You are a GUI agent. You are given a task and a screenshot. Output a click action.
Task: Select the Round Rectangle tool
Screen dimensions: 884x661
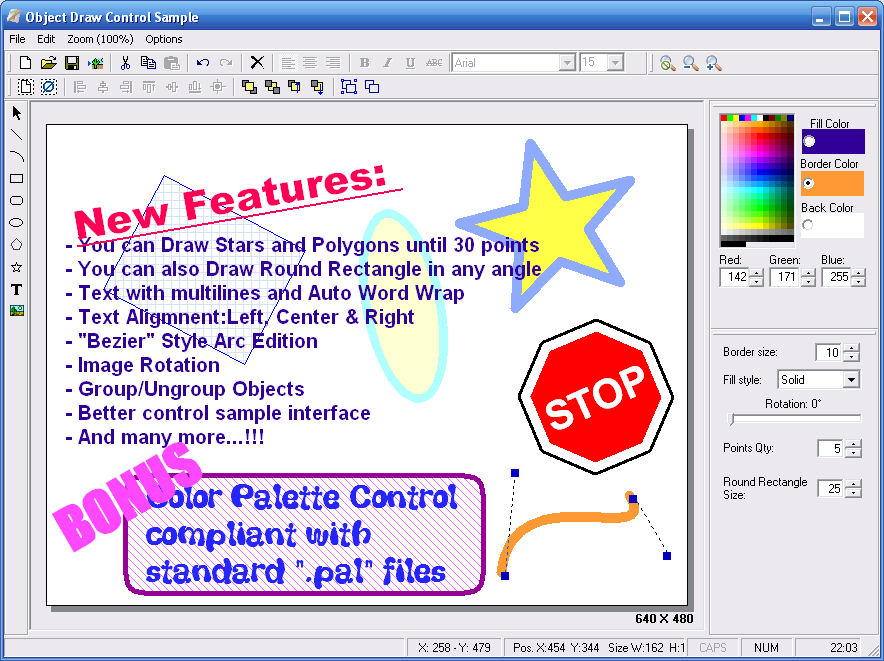[16, 201]
